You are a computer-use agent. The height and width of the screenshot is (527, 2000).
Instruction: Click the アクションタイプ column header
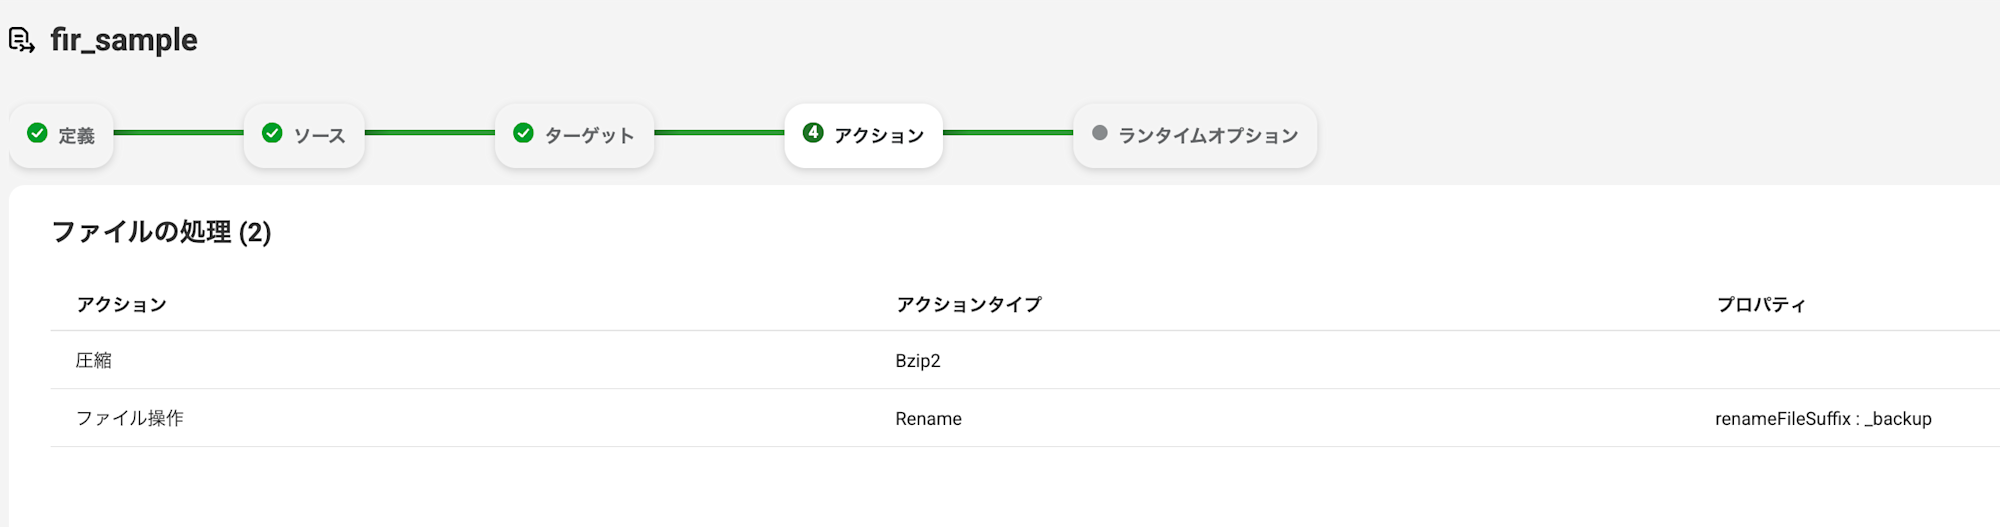(x=968, y=305)
